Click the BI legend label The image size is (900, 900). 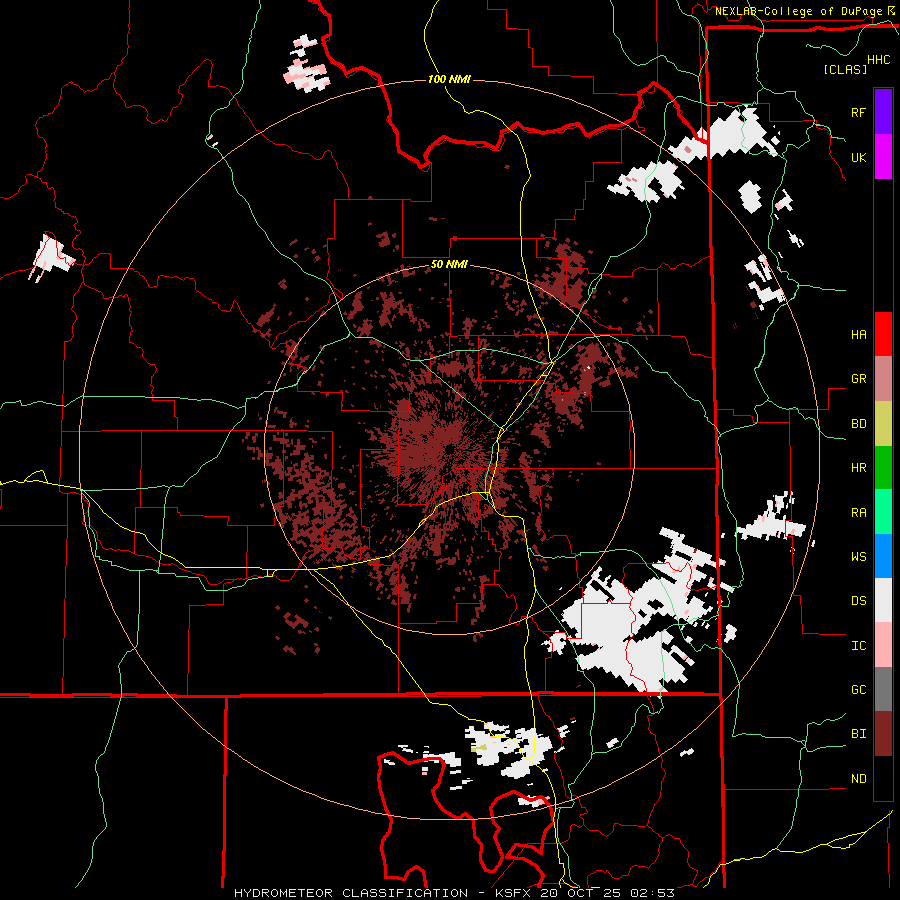[858, 734]
